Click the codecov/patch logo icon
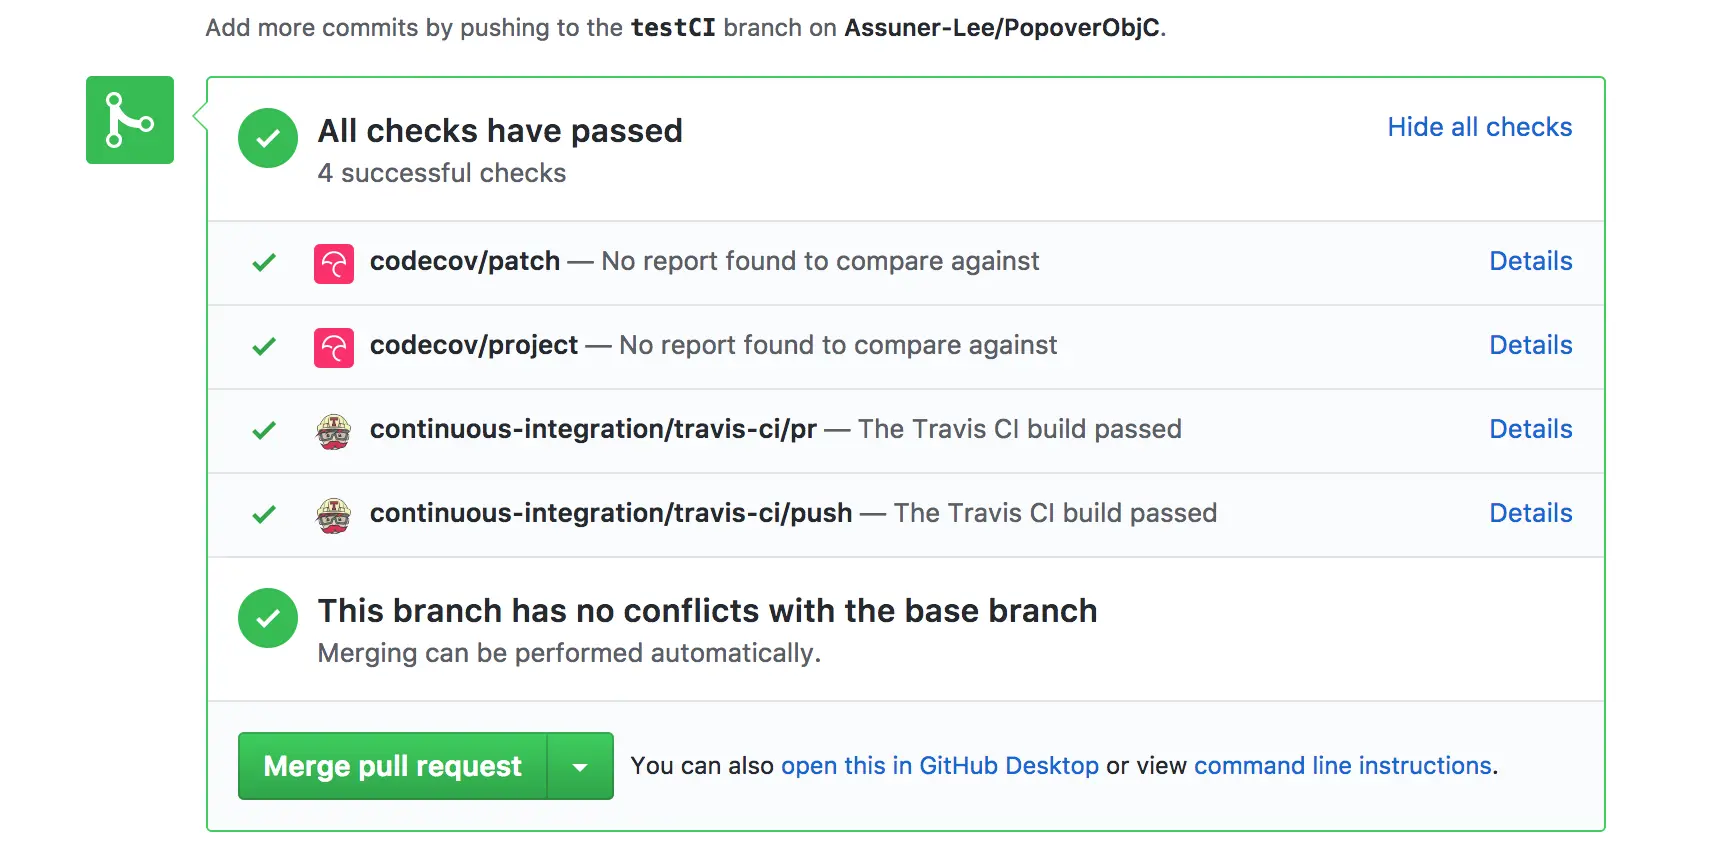The width and height of the screenshot is (1736, 852). click(x=333, y=264)
